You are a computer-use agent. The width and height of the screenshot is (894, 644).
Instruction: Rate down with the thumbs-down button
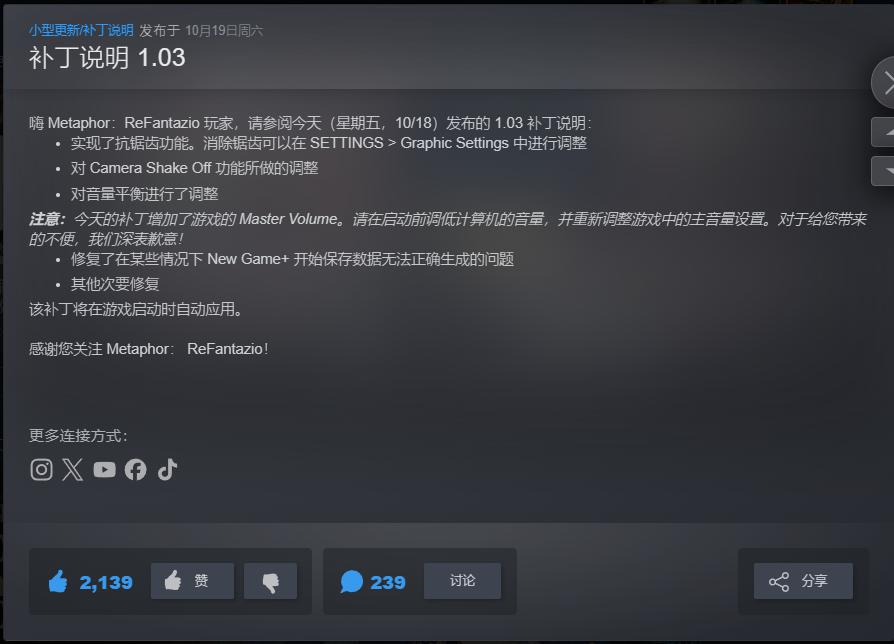pyautogui.click(x=270, y=581)
